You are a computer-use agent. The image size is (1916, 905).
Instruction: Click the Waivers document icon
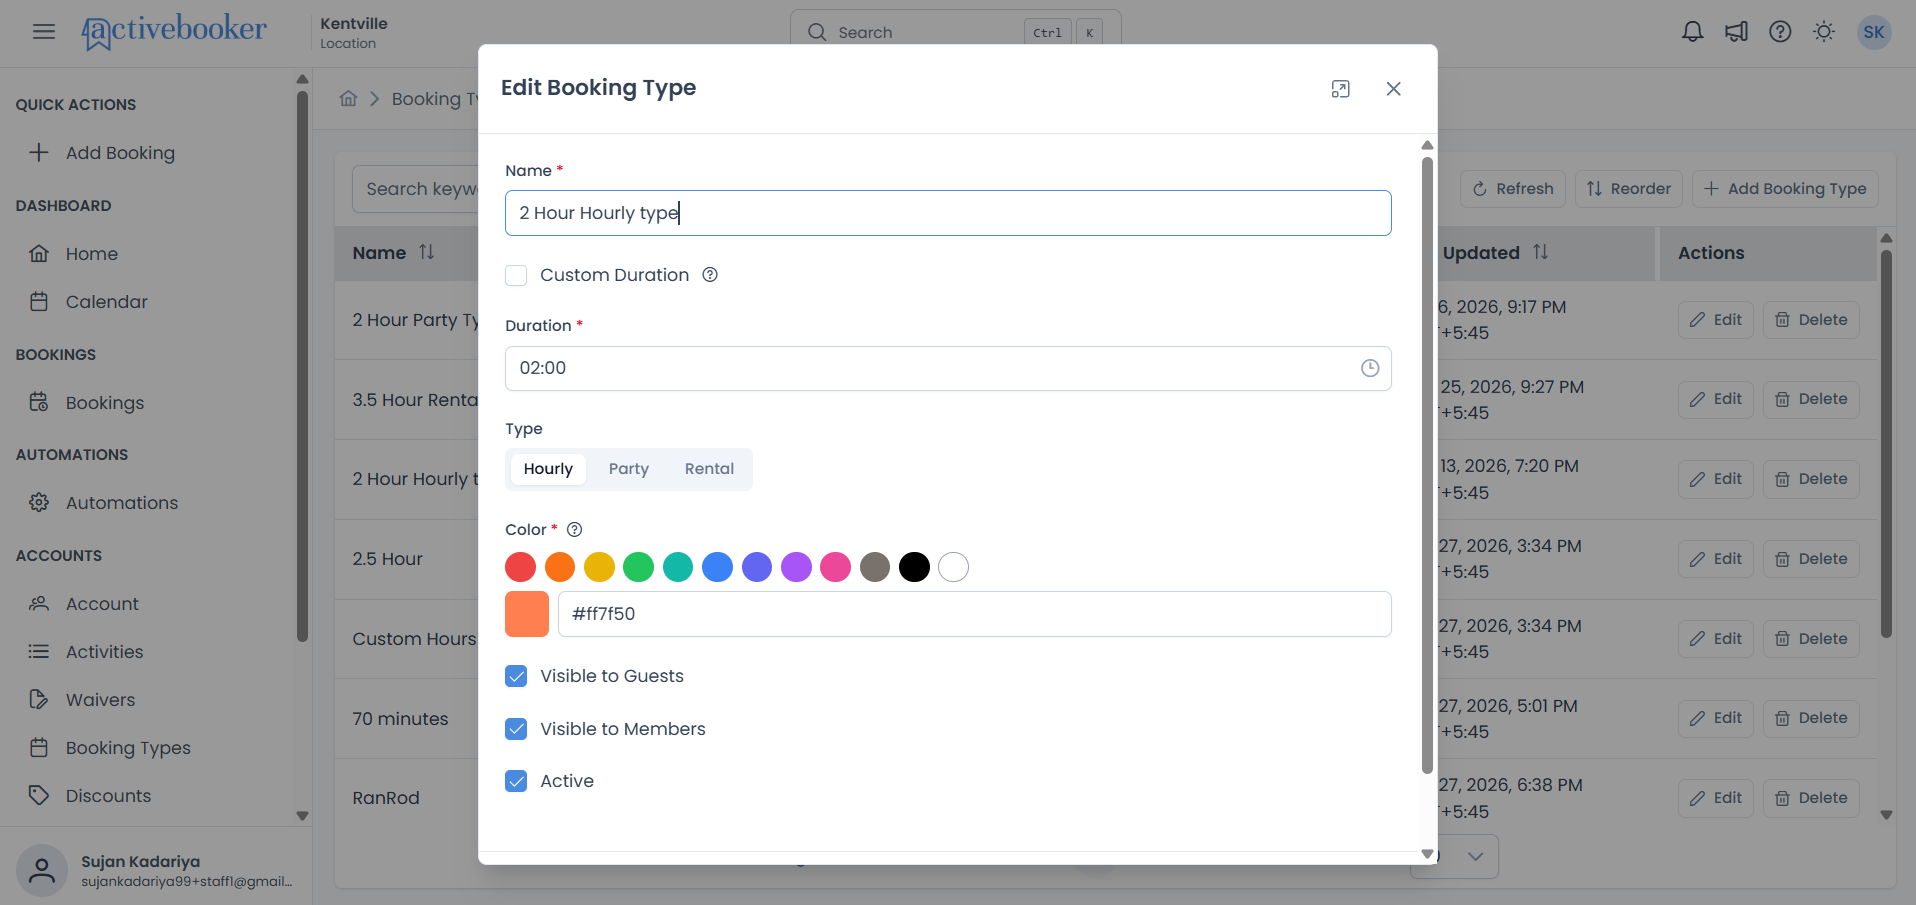click(x=39, y=699)
